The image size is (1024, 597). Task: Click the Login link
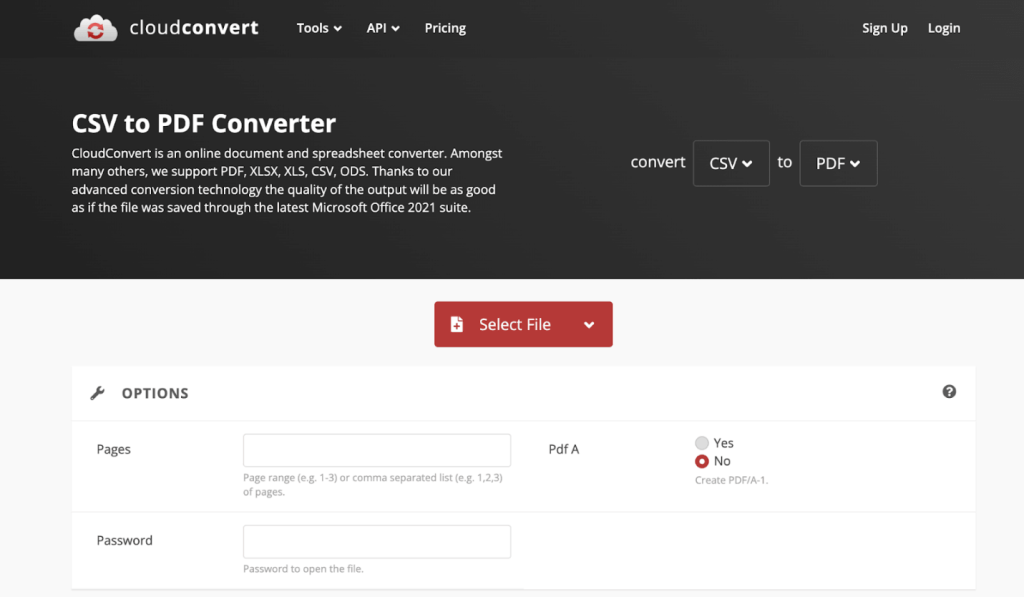pyautogui.click(x=943, y=28)
